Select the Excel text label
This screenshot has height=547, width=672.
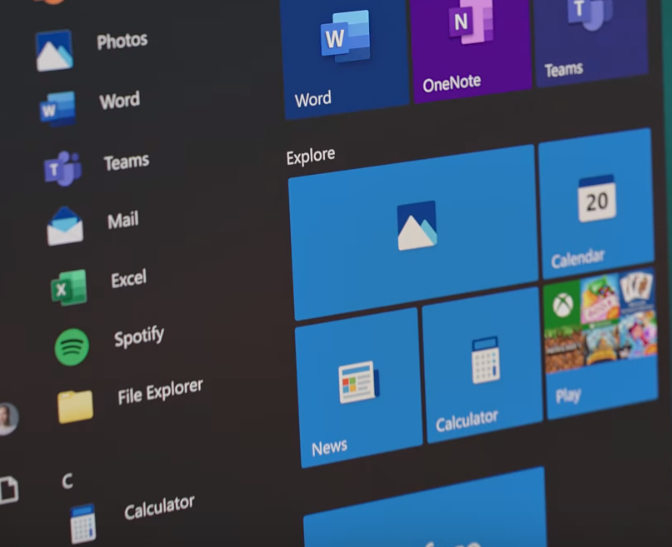coord(129,279)
